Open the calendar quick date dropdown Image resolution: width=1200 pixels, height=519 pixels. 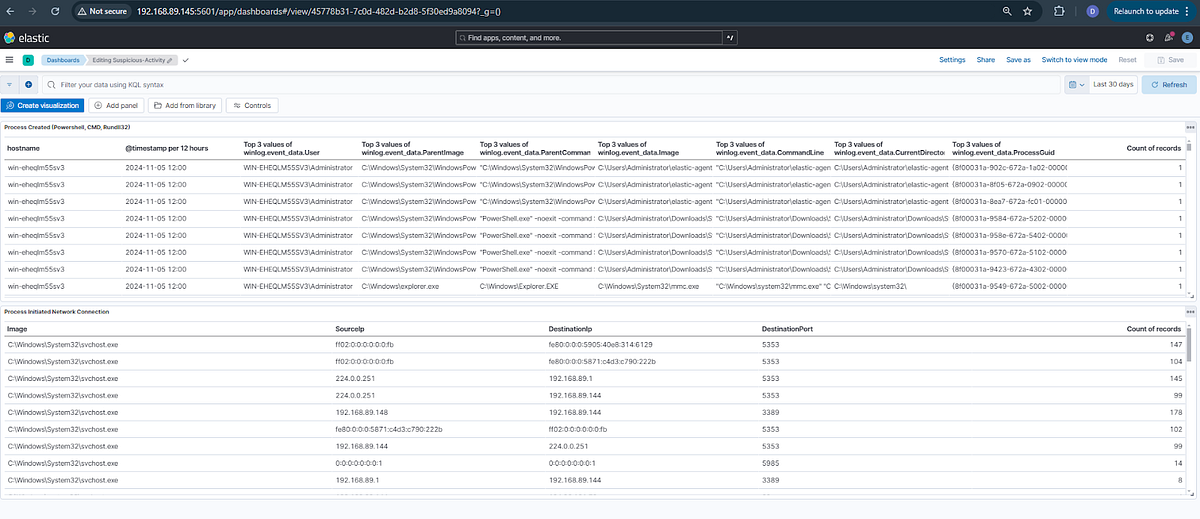click(x=1076, y=85)
